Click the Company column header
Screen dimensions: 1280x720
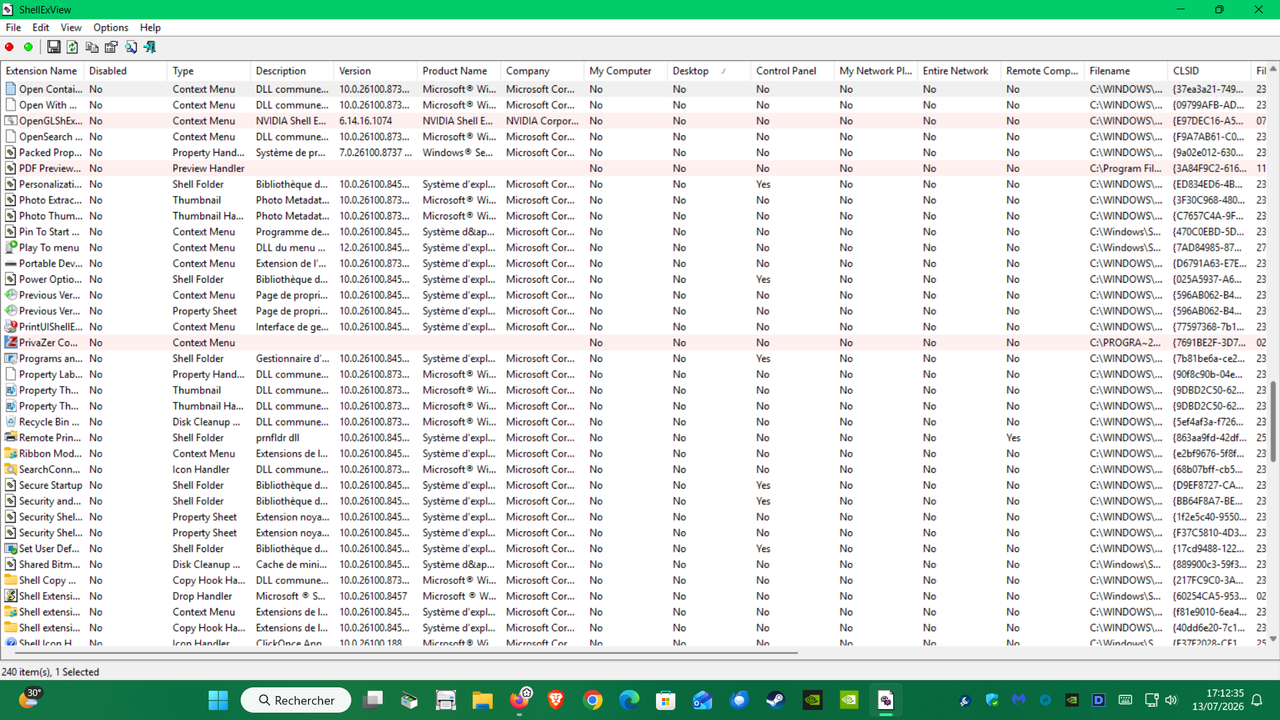542,71
